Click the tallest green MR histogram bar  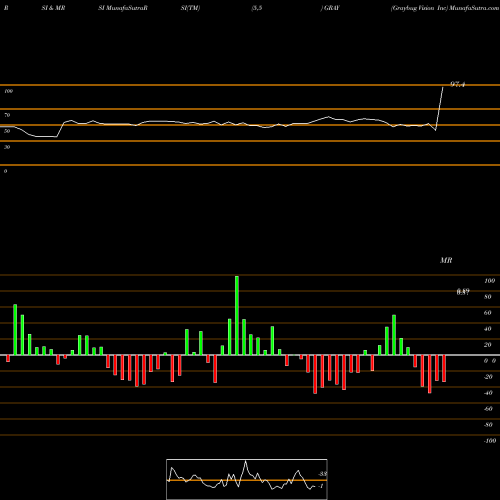tap(237, 315)
